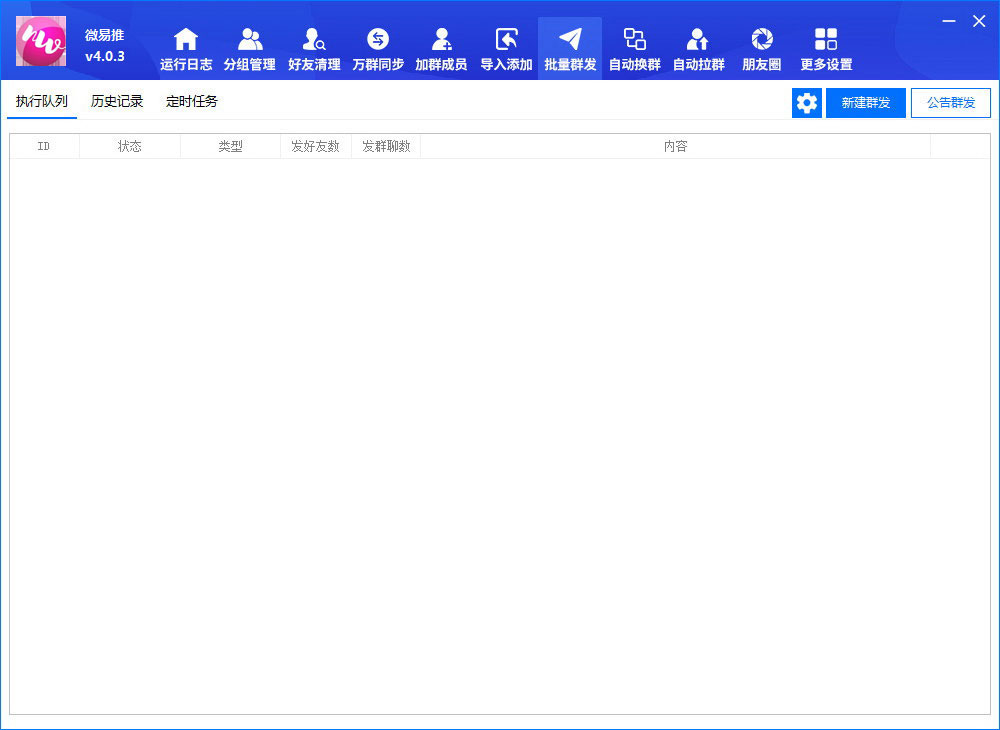Click the 内容 column header

pos(676,147)
